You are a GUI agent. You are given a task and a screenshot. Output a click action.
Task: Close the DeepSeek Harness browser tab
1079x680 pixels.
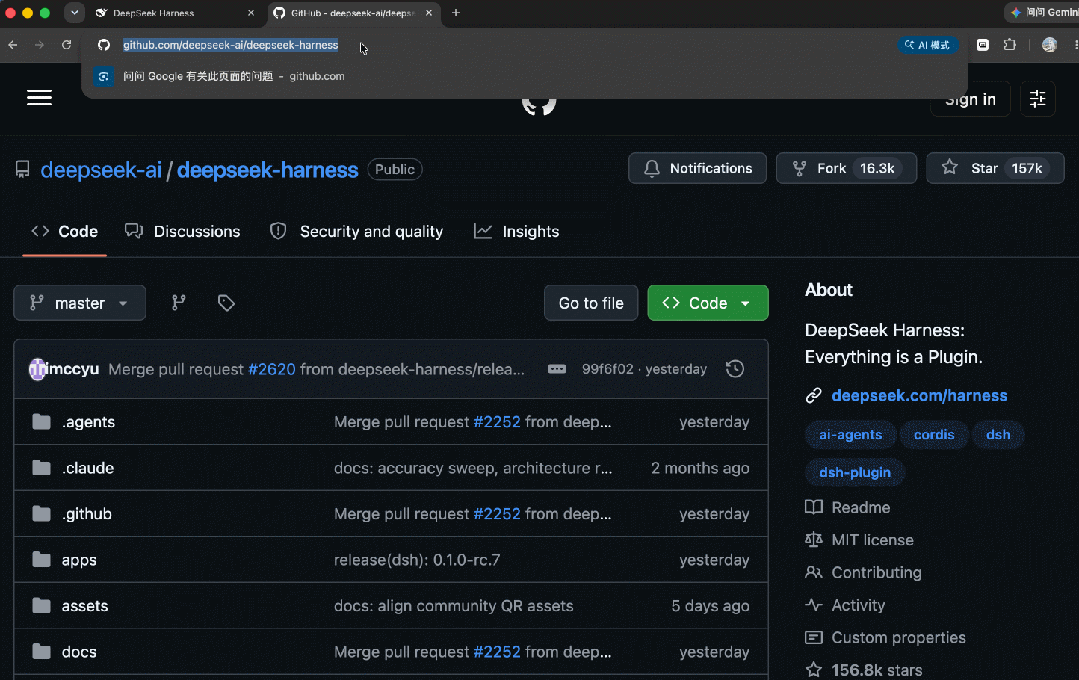250,12
